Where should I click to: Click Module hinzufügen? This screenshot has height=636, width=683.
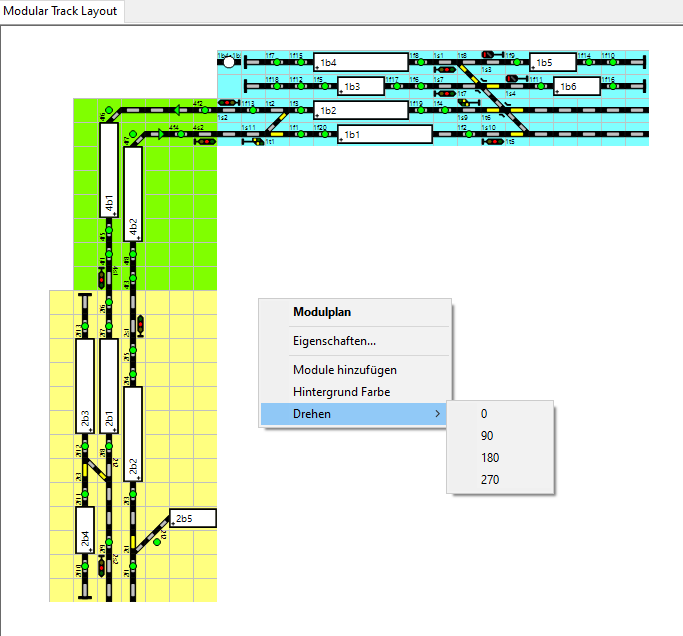click(x=344, y=370)
